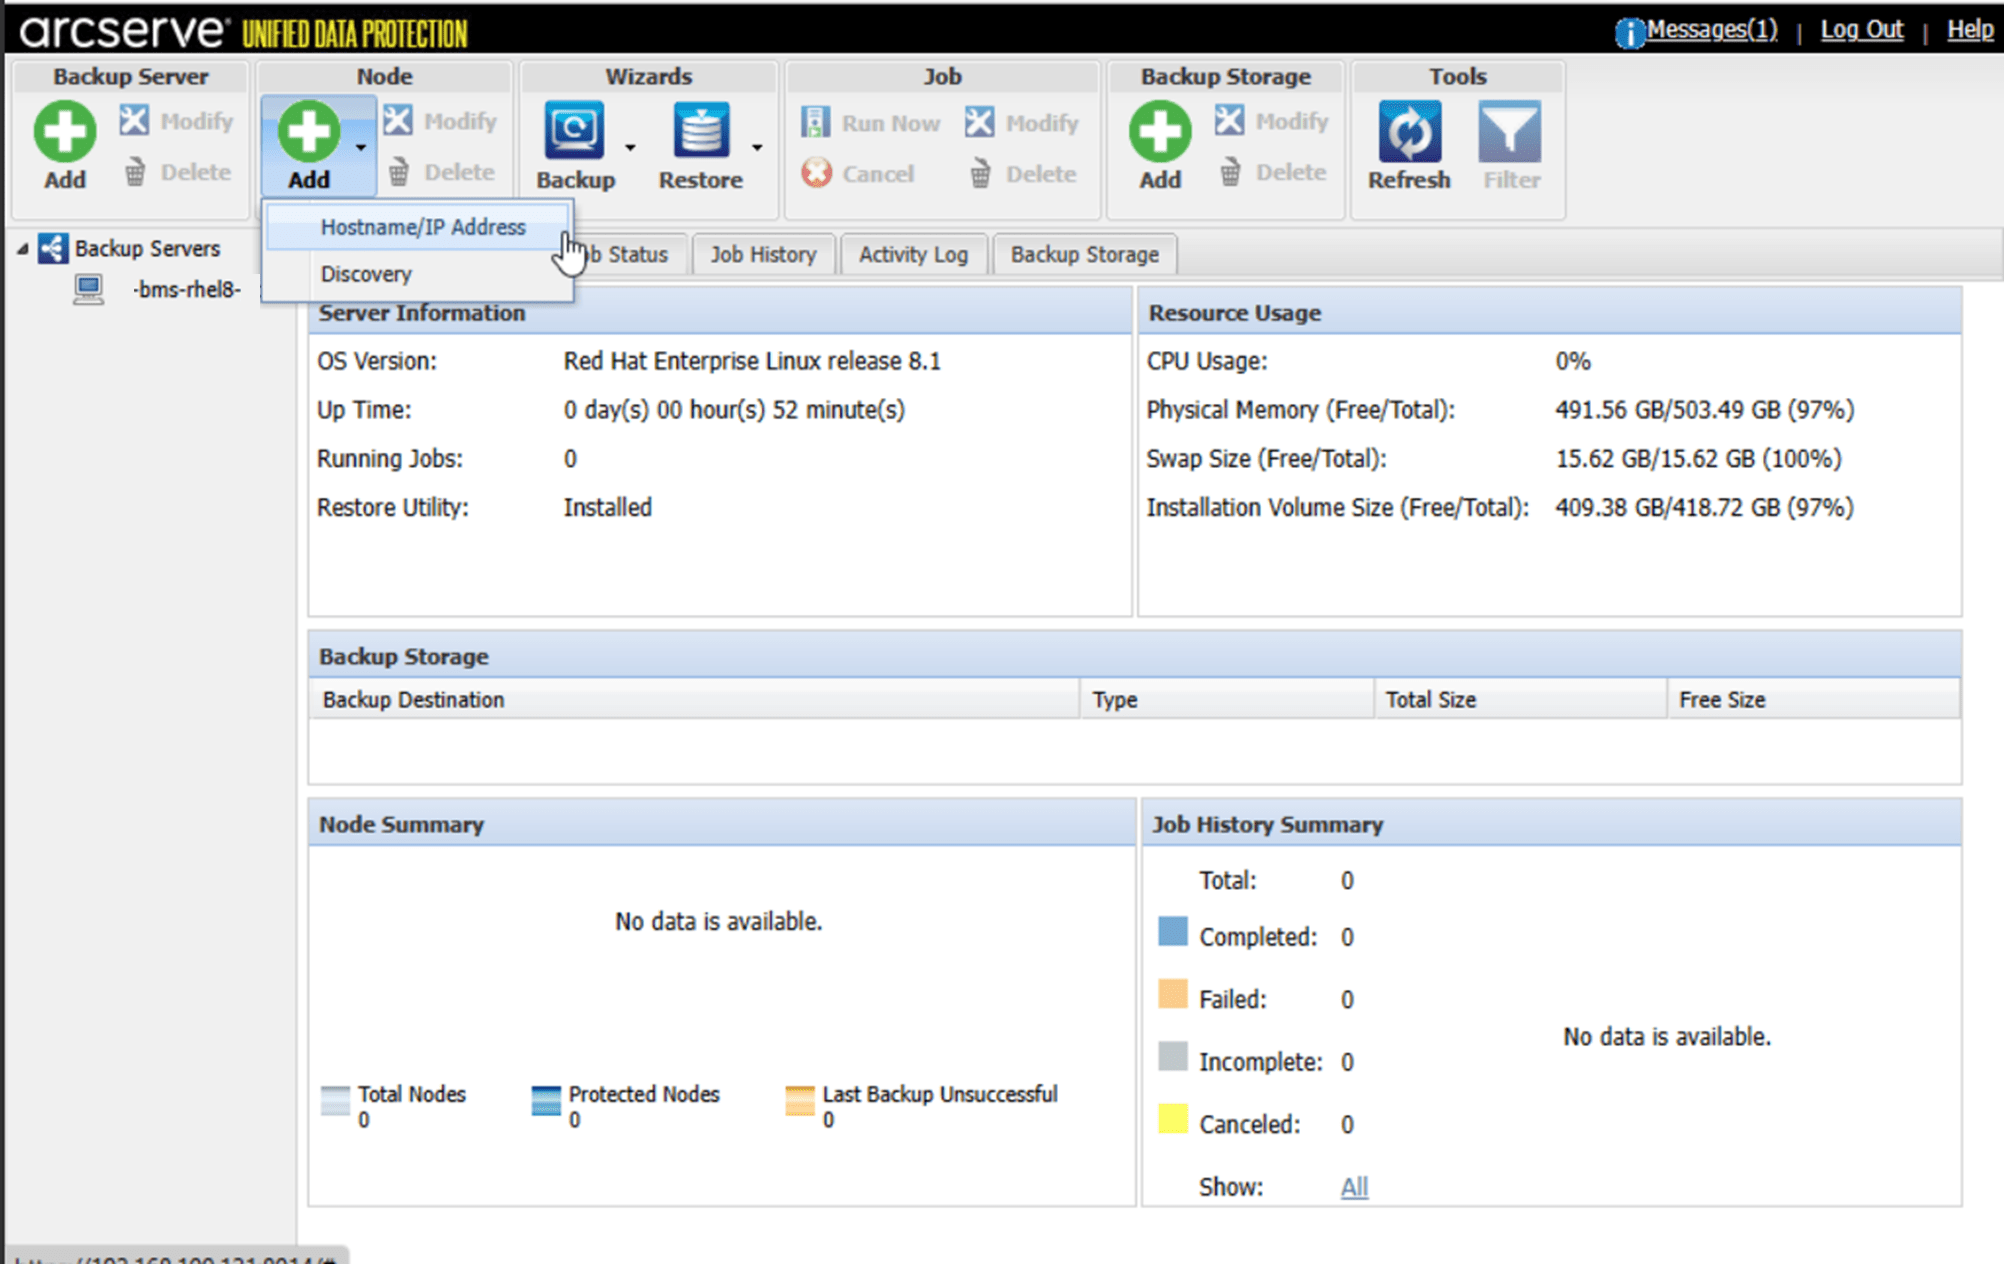
Task: Click the Log Out link
Action: [x=1861, y=30]
